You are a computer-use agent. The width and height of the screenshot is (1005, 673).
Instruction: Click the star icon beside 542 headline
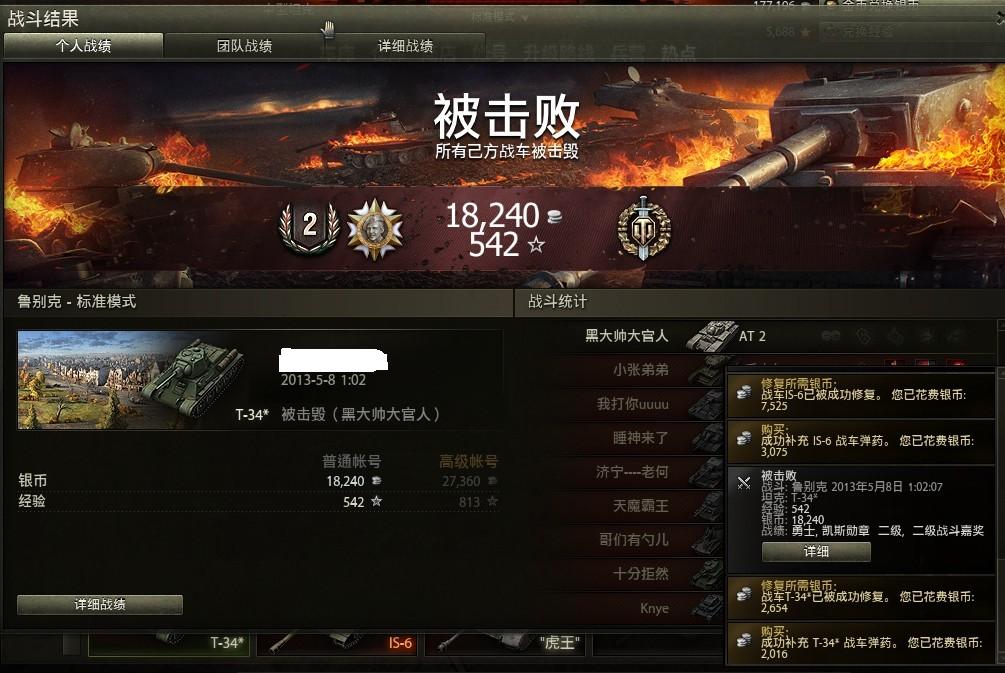coord(536,245)
